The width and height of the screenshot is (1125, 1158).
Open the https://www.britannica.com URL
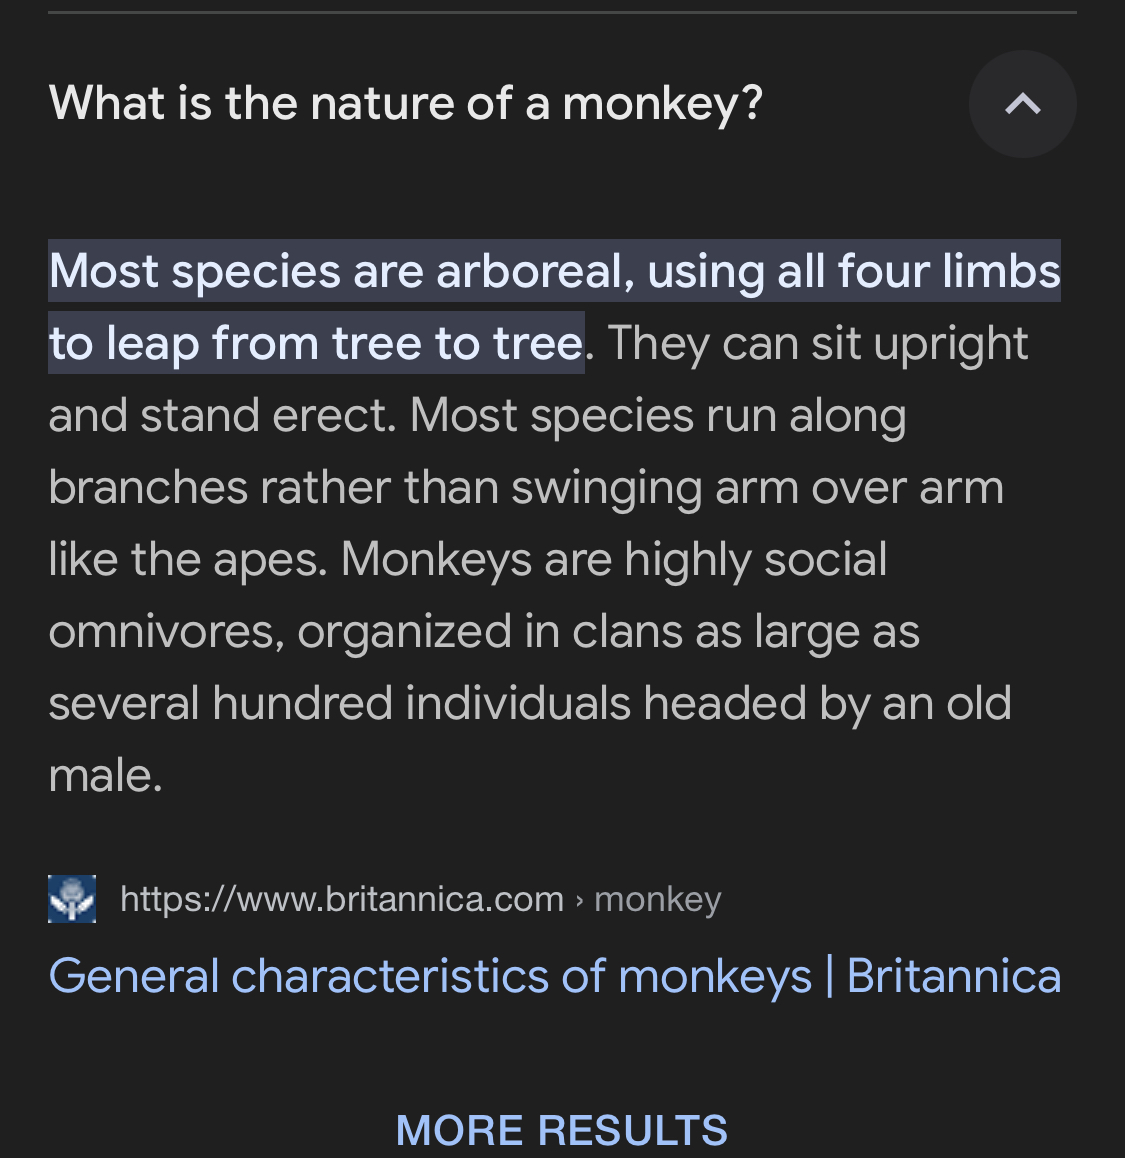click(x=341, y=899)
